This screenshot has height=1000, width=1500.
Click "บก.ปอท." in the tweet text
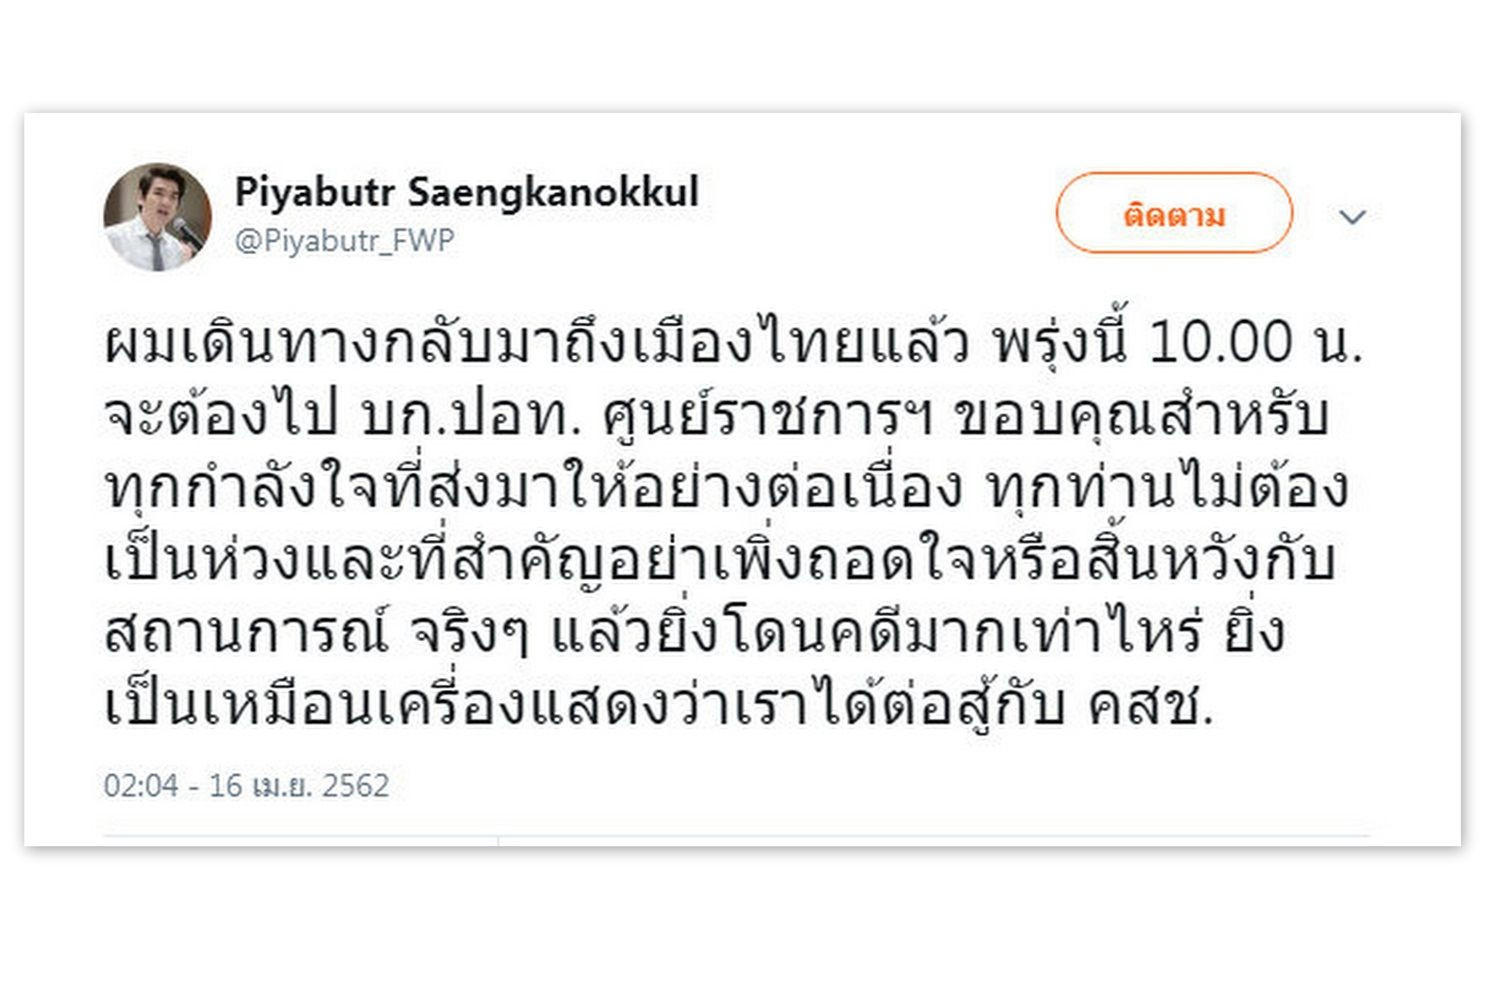[471, 416]
